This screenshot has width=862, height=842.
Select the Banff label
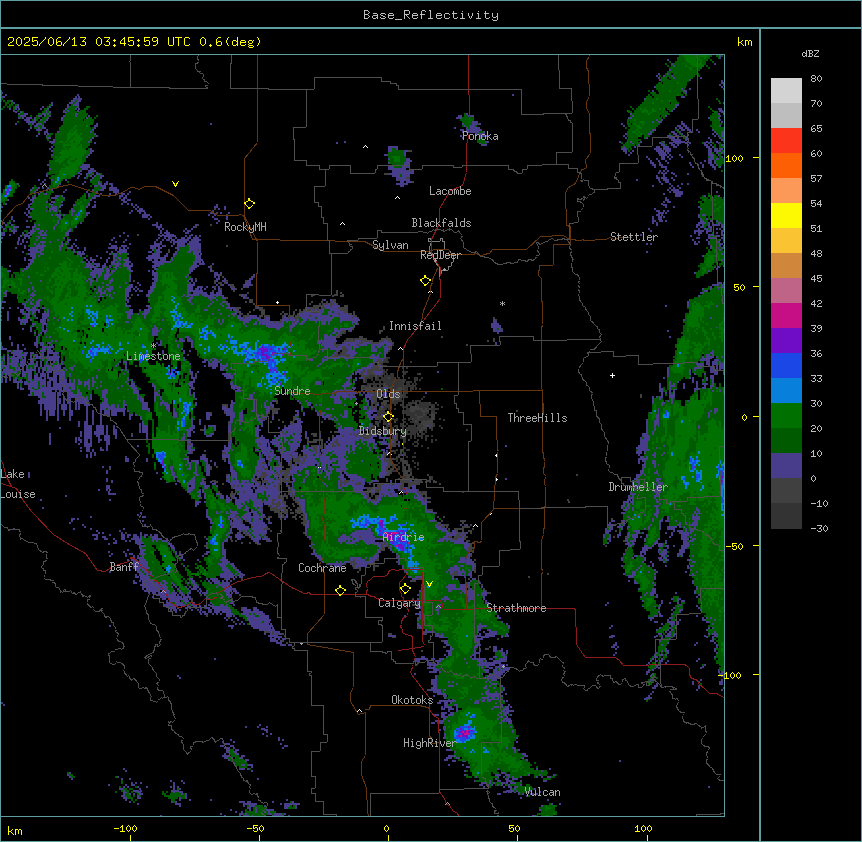click(124, 567)
